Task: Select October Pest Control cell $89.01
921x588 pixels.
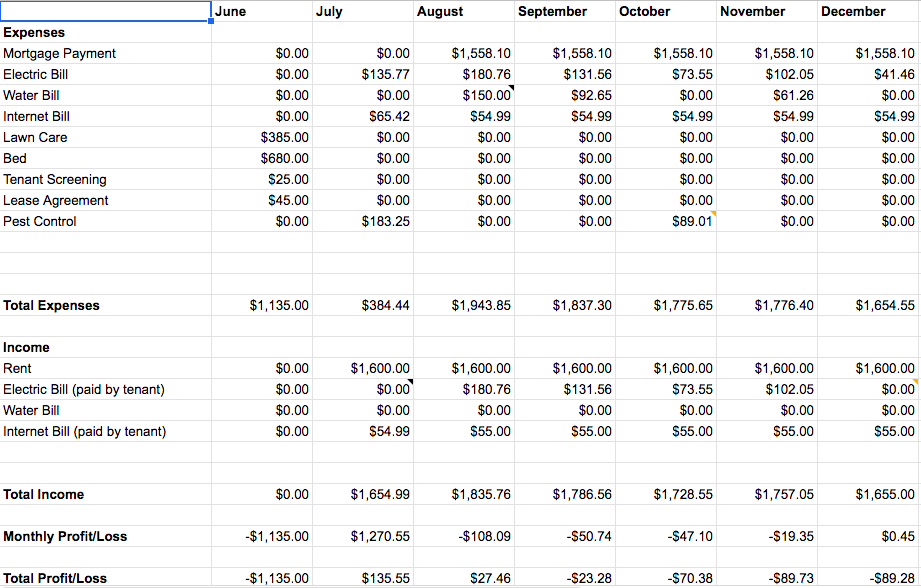Action: [666, 221]
